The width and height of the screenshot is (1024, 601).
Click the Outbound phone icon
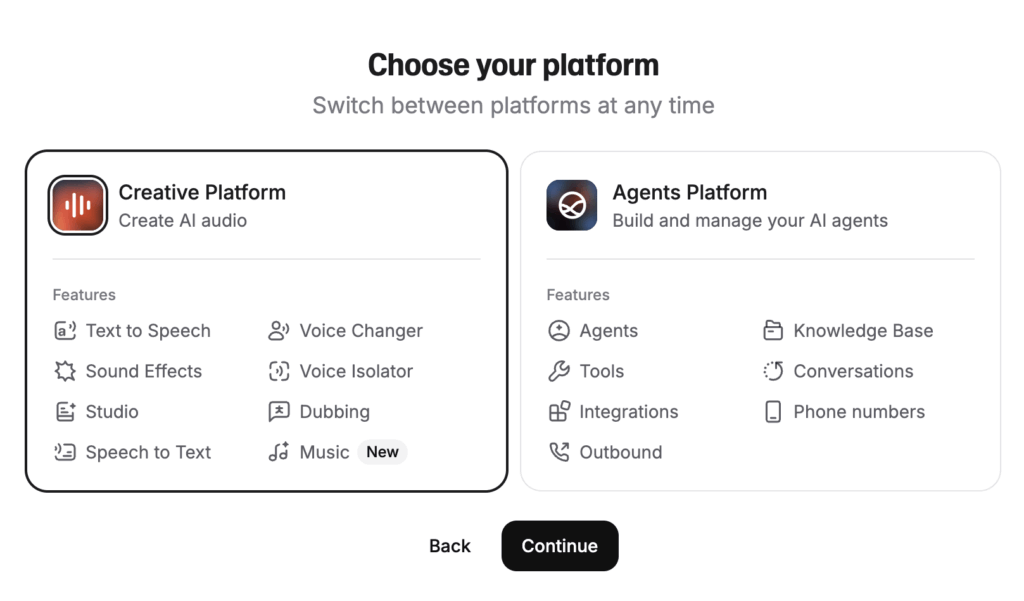pyautogui.click(x=559, y=452)
